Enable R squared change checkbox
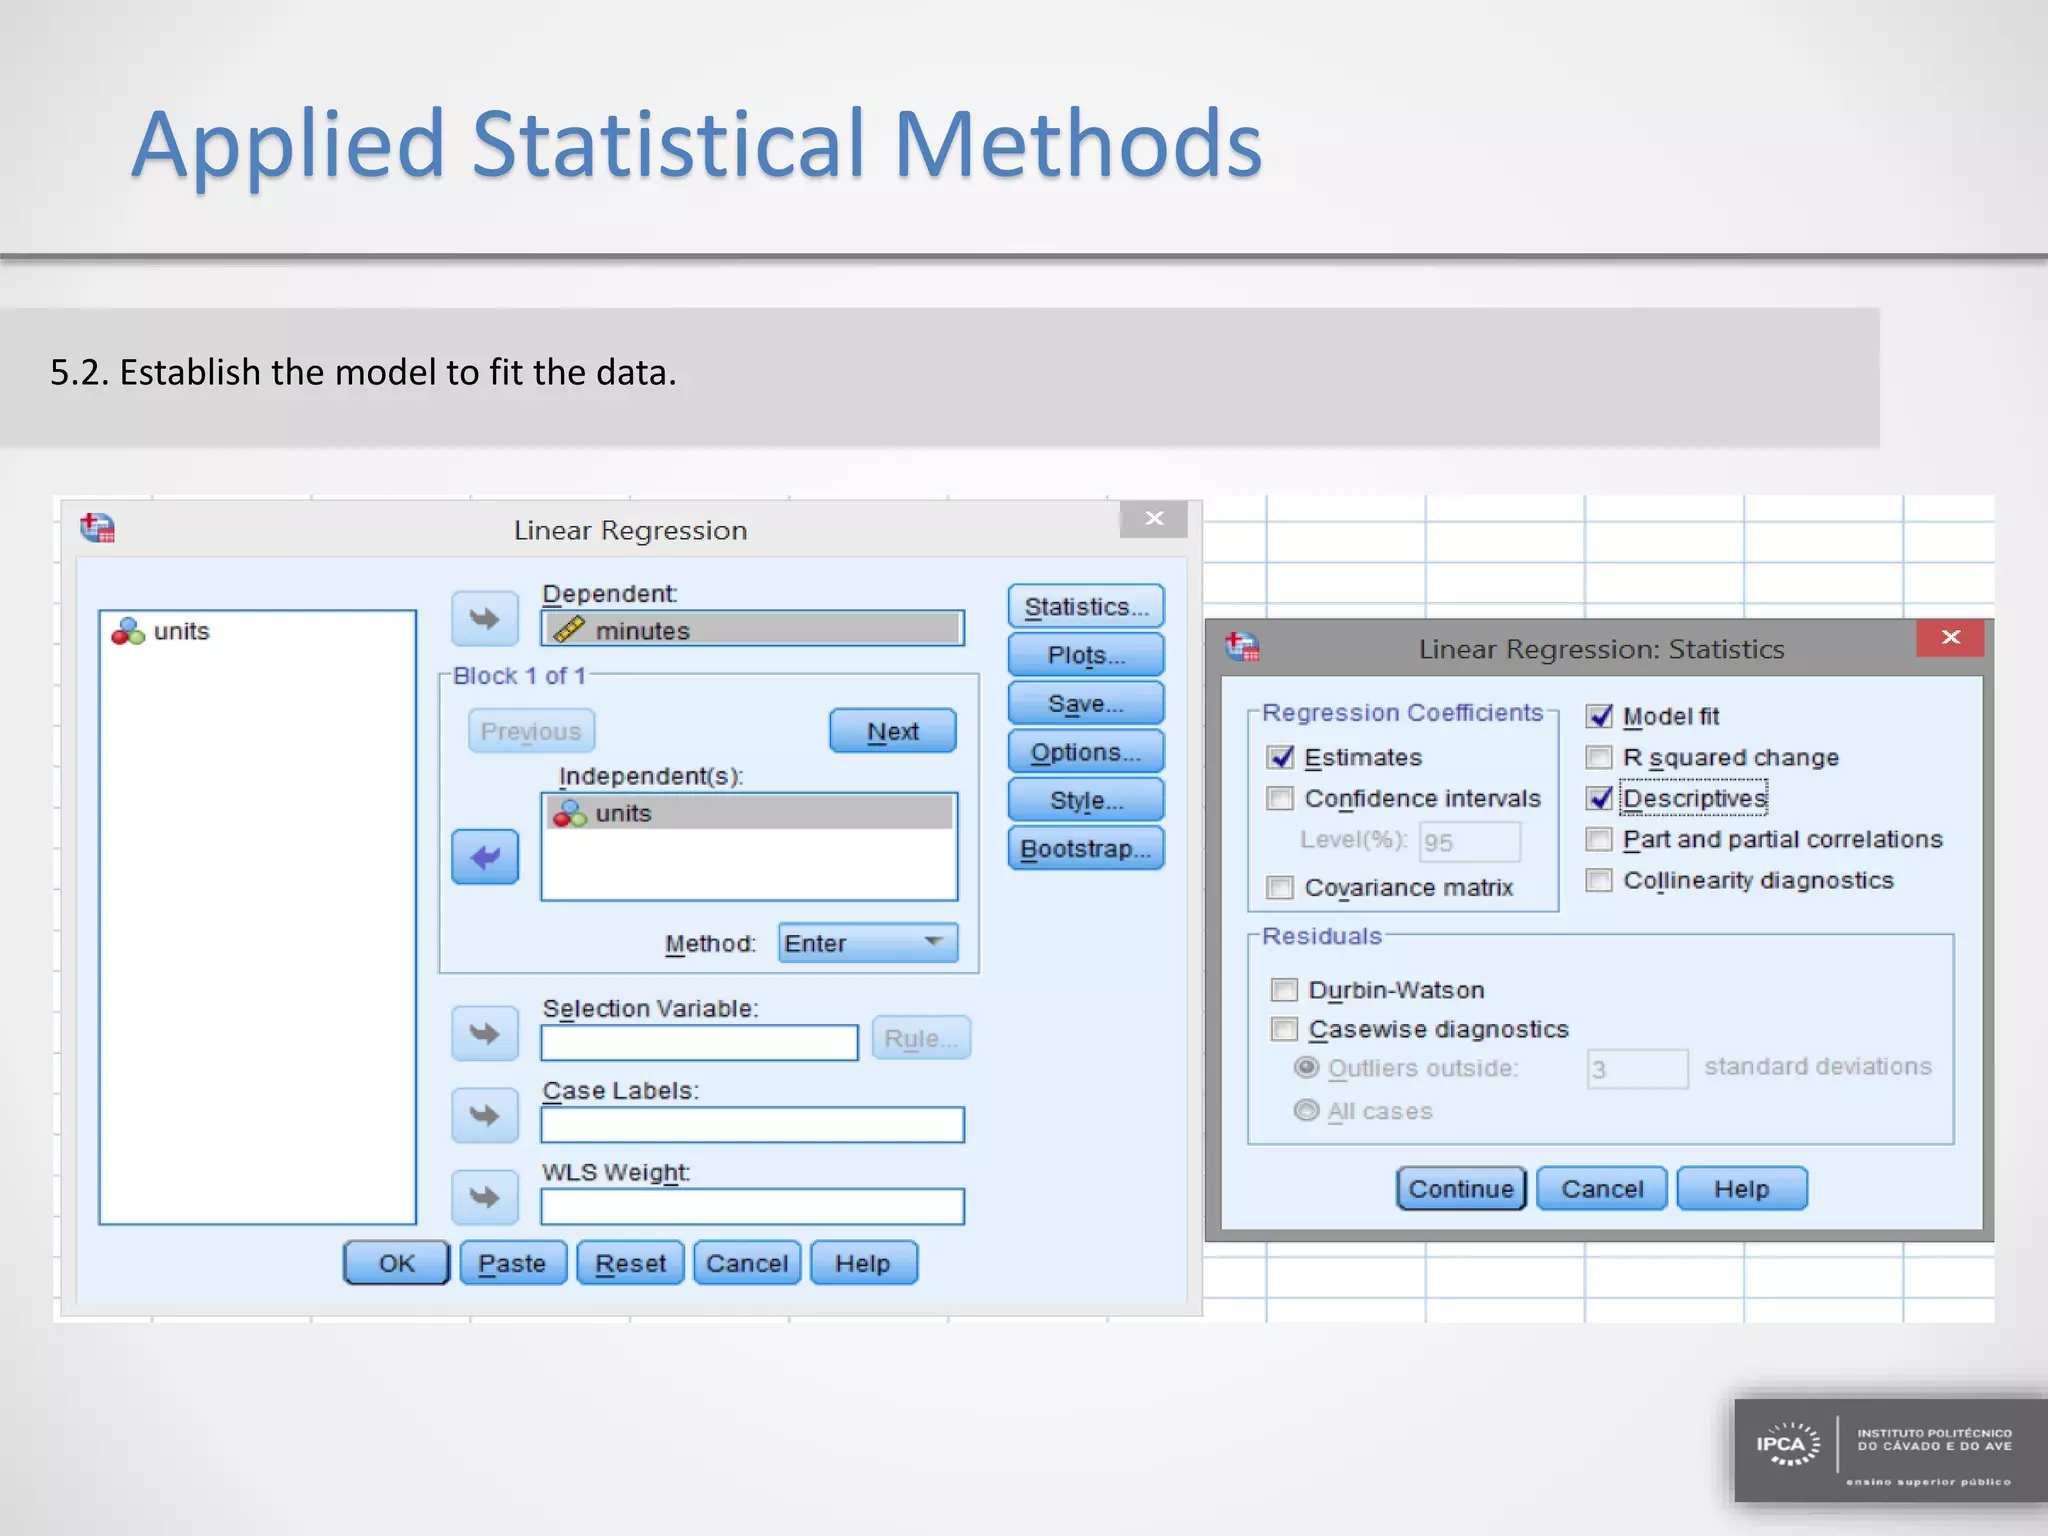 point(1599,757)
